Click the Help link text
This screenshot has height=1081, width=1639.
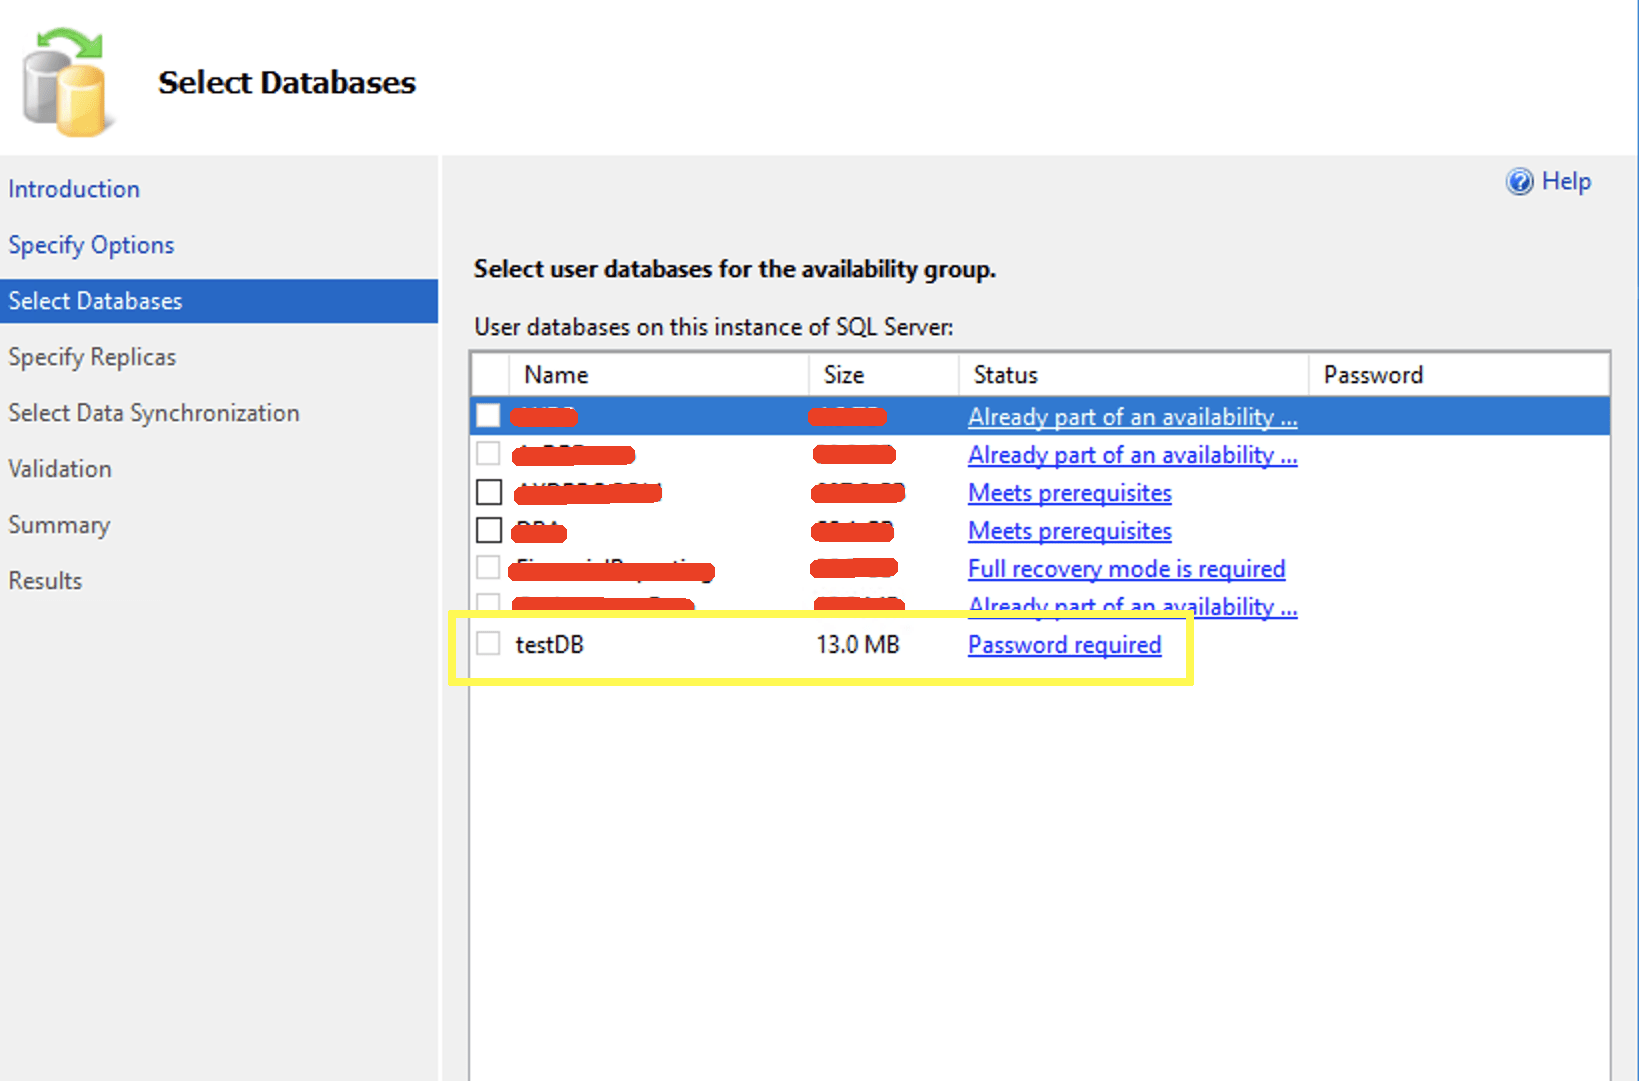tap(1566, 182)
